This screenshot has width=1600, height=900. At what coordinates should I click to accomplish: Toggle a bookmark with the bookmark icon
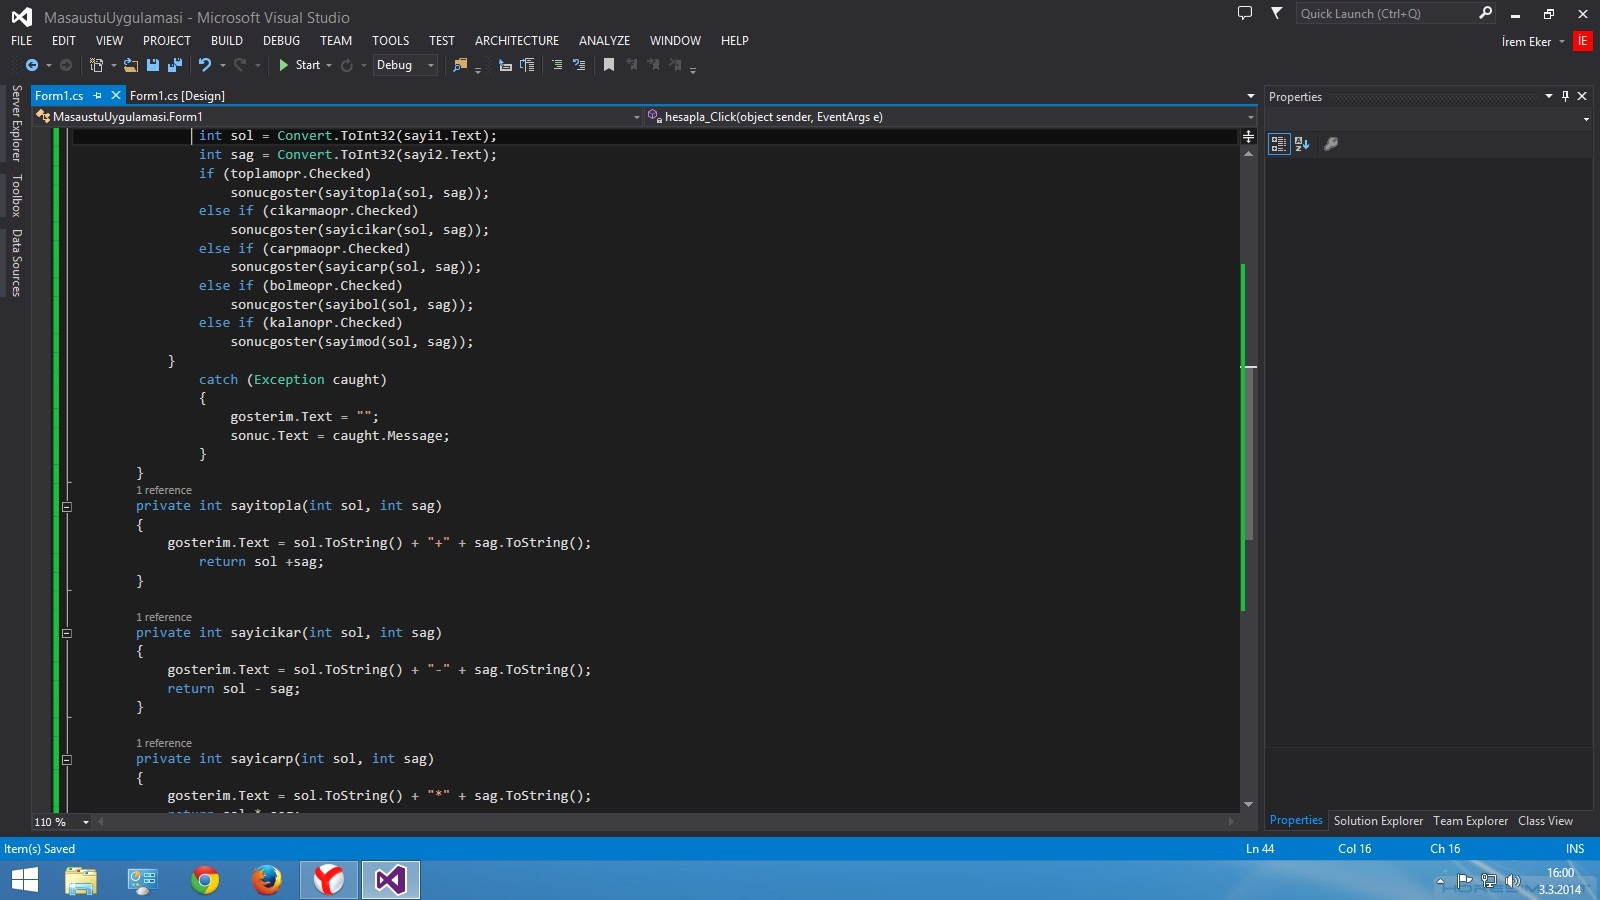(x=608, y=65)
